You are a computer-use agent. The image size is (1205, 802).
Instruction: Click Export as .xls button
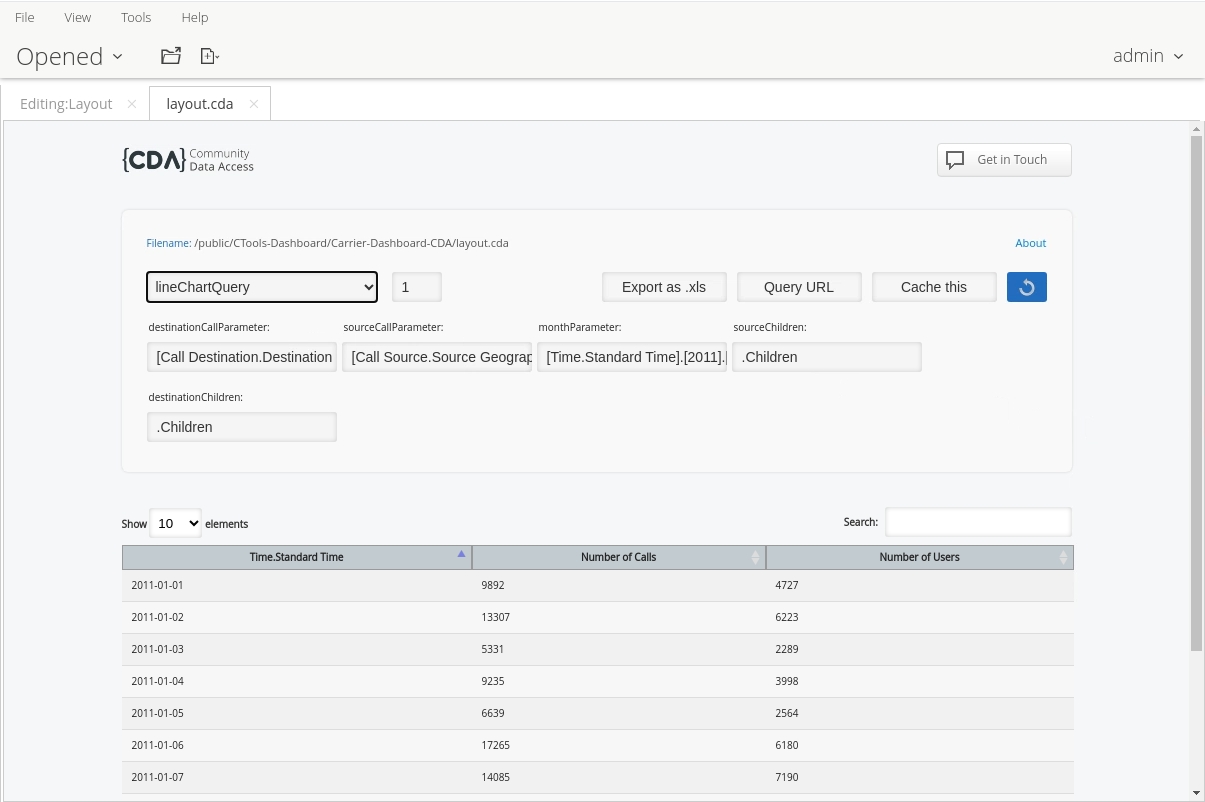tap(664, 287)
